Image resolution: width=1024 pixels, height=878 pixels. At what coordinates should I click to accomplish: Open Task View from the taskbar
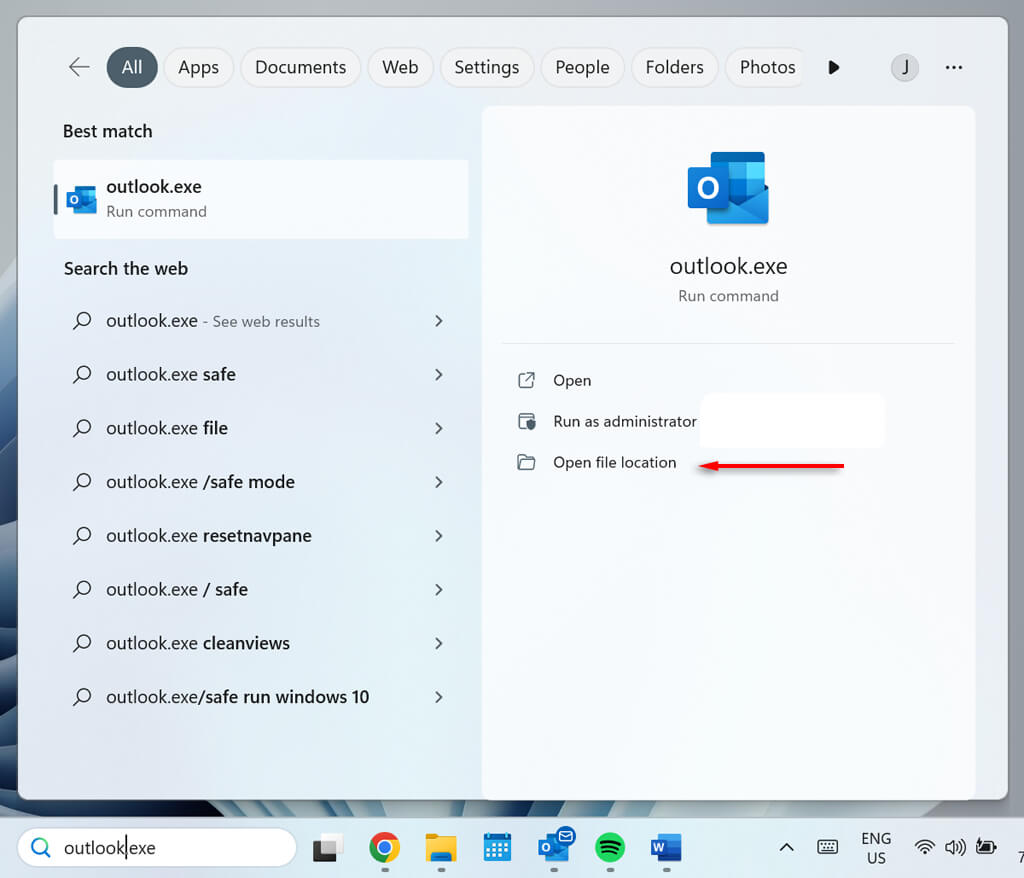click(x=328, y=847)
